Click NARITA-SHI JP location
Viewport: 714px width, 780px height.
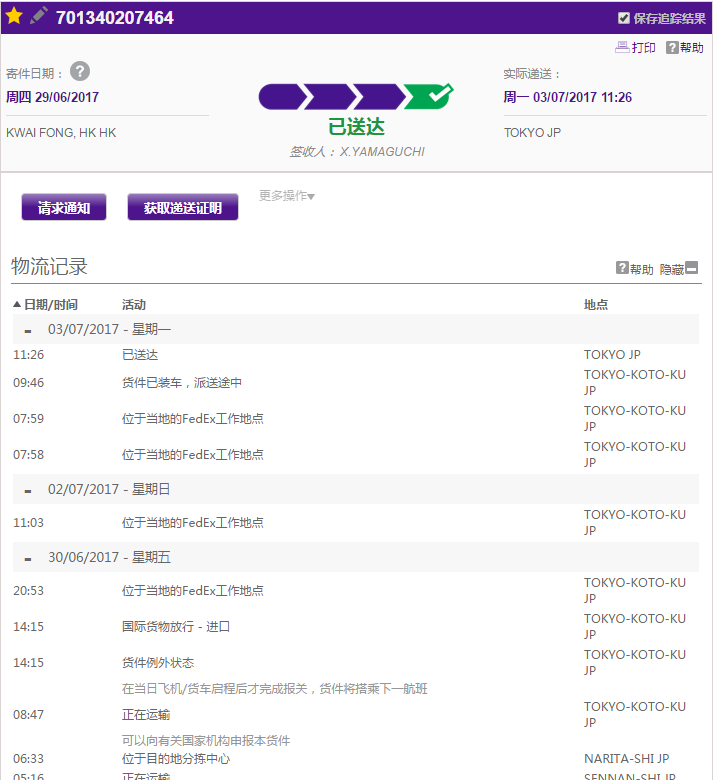click(x=626, y=759)
